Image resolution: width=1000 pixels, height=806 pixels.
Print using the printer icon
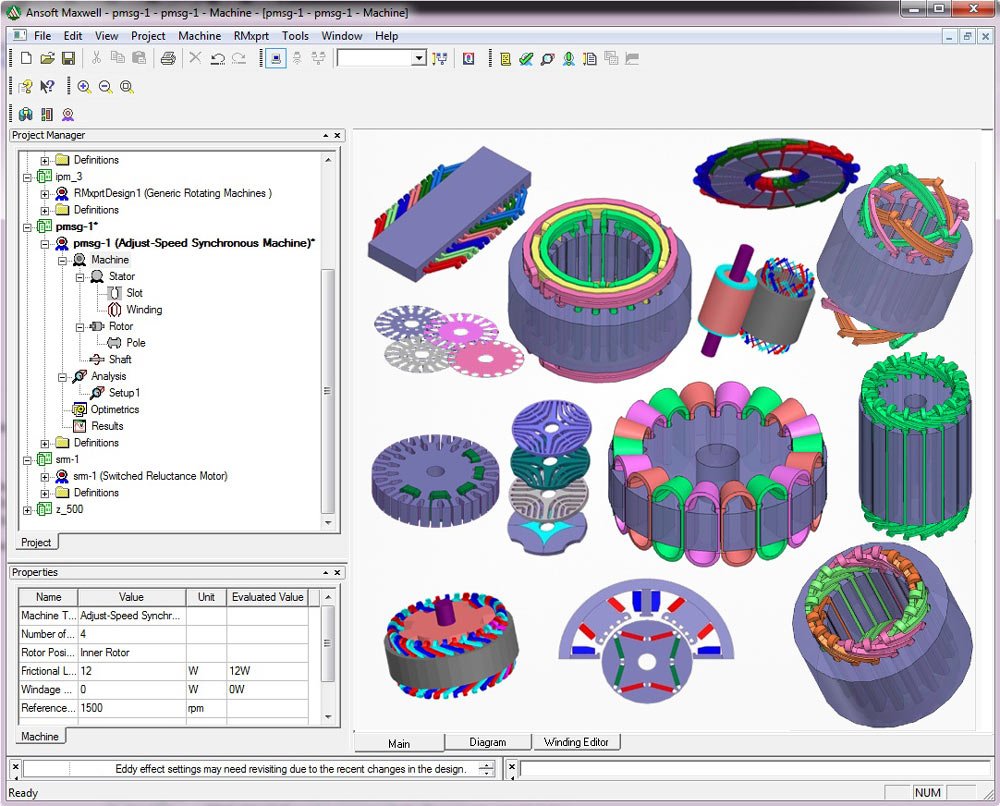(x=168, y=59)
